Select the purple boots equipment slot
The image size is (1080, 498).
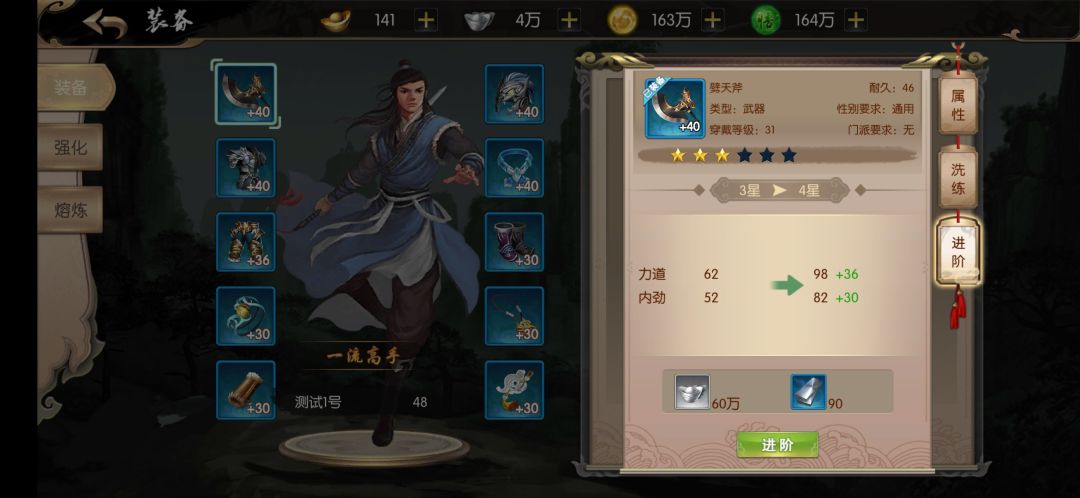[515, 242]
